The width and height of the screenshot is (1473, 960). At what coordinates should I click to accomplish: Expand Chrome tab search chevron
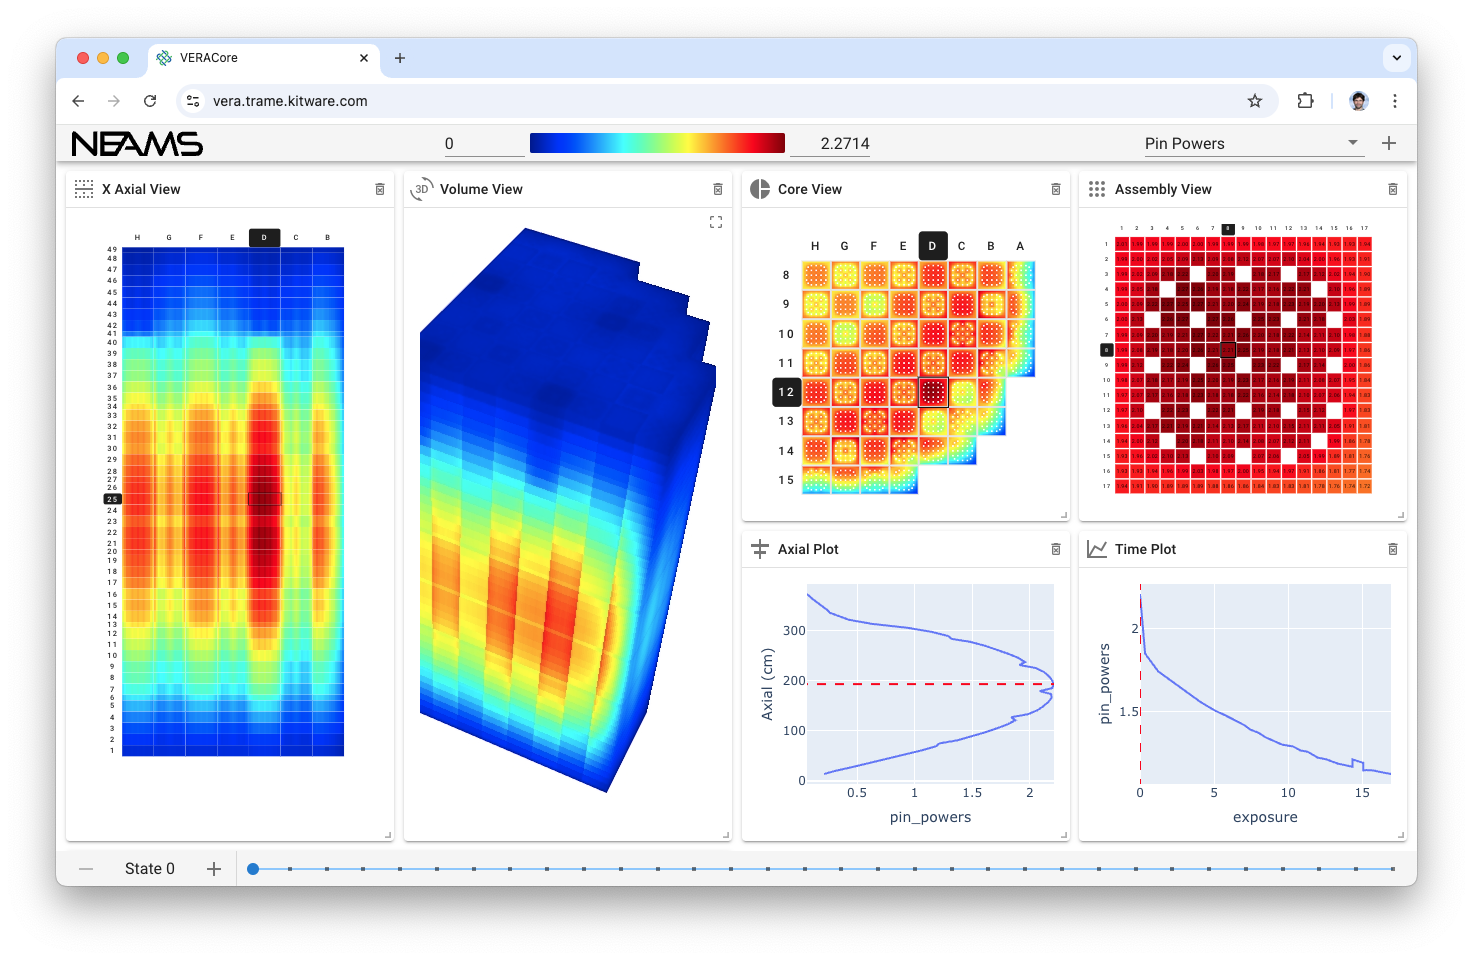click(x=1397, y=58)
